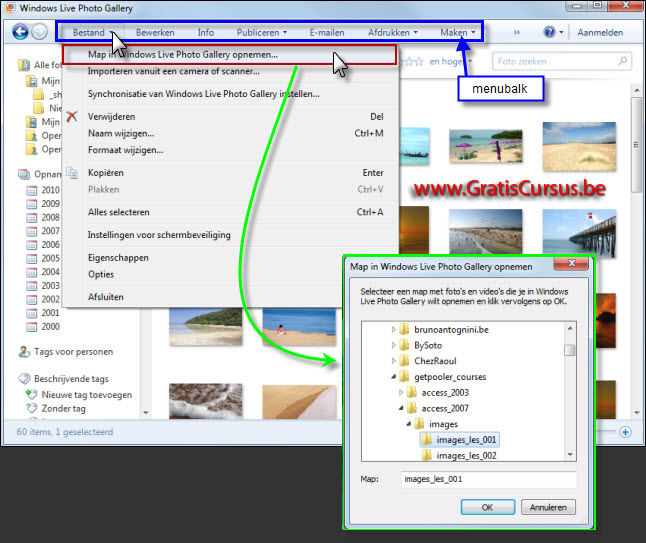The image size is (646, 543).
Task: Click the Back navigation arrow button
Action: point(20,32)
